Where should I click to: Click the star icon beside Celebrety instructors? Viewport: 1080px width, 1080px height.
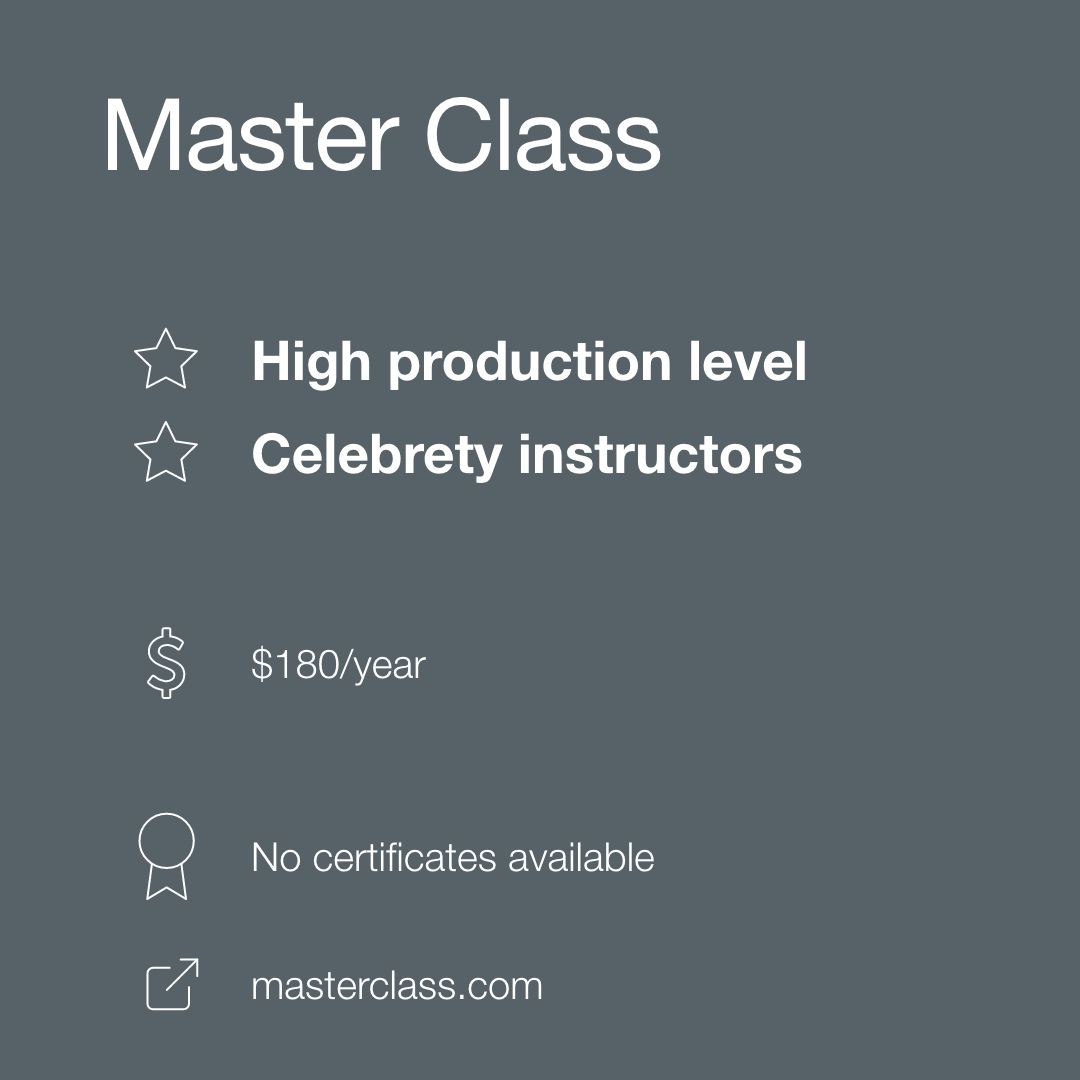[166, 453]
